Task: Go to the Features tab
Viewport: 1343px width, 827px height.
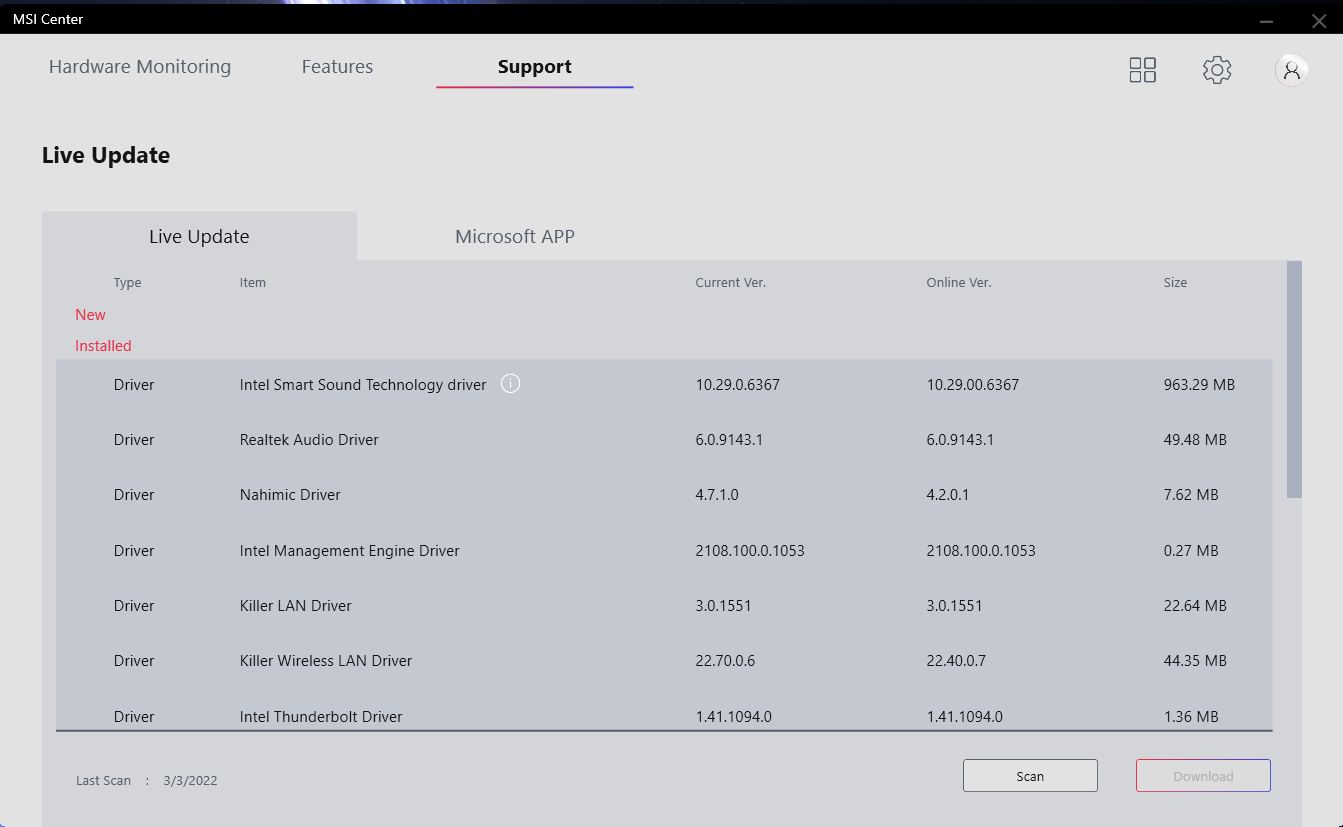Action: tap(337, 67)
